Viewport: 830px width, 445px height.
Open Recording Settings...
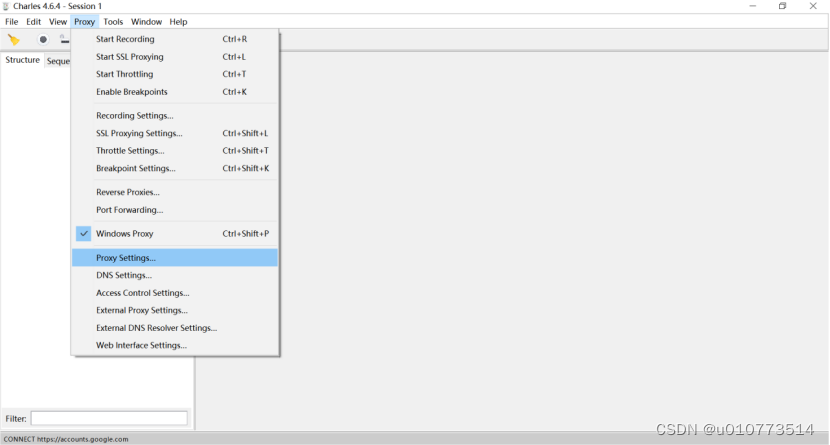click(x=175, y=115)
